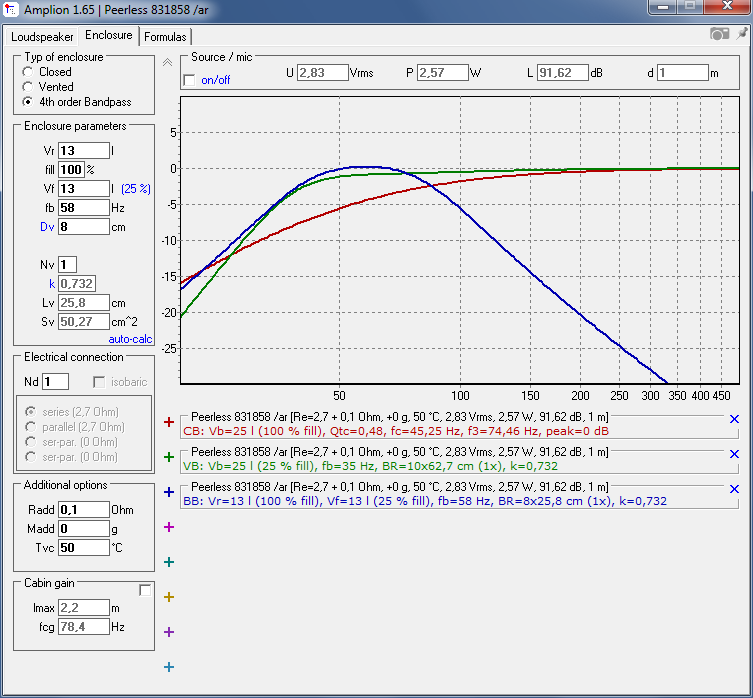Click the magenta plus curve slot icon
The image size is (753, 698).
point(169,527)
